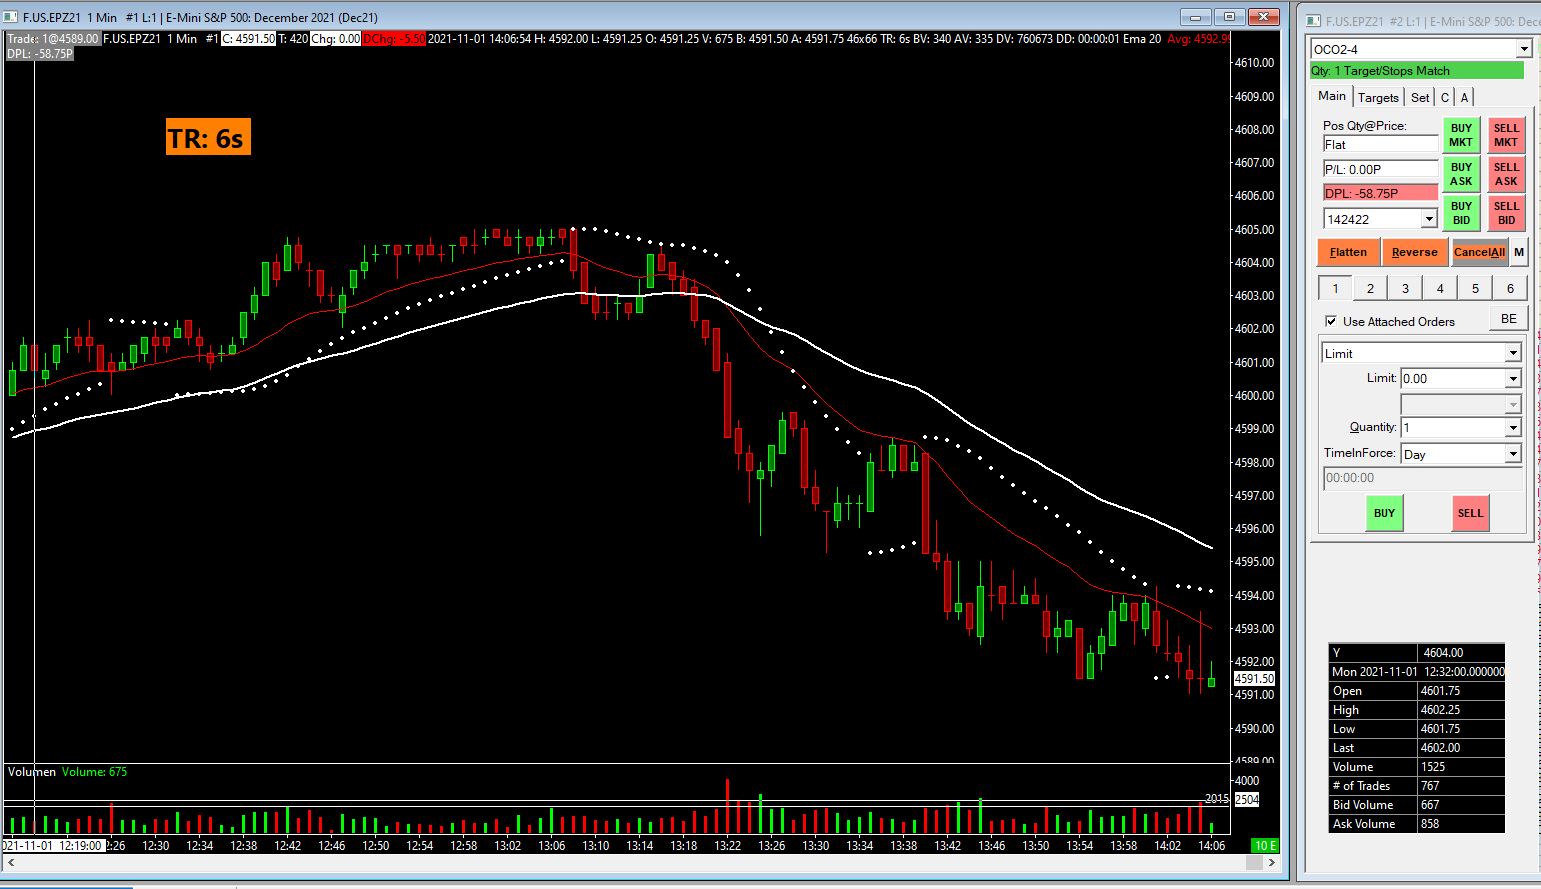Click the High value 4602.25
Viewport: 1541px width, 889px height.
[1461, 709]
